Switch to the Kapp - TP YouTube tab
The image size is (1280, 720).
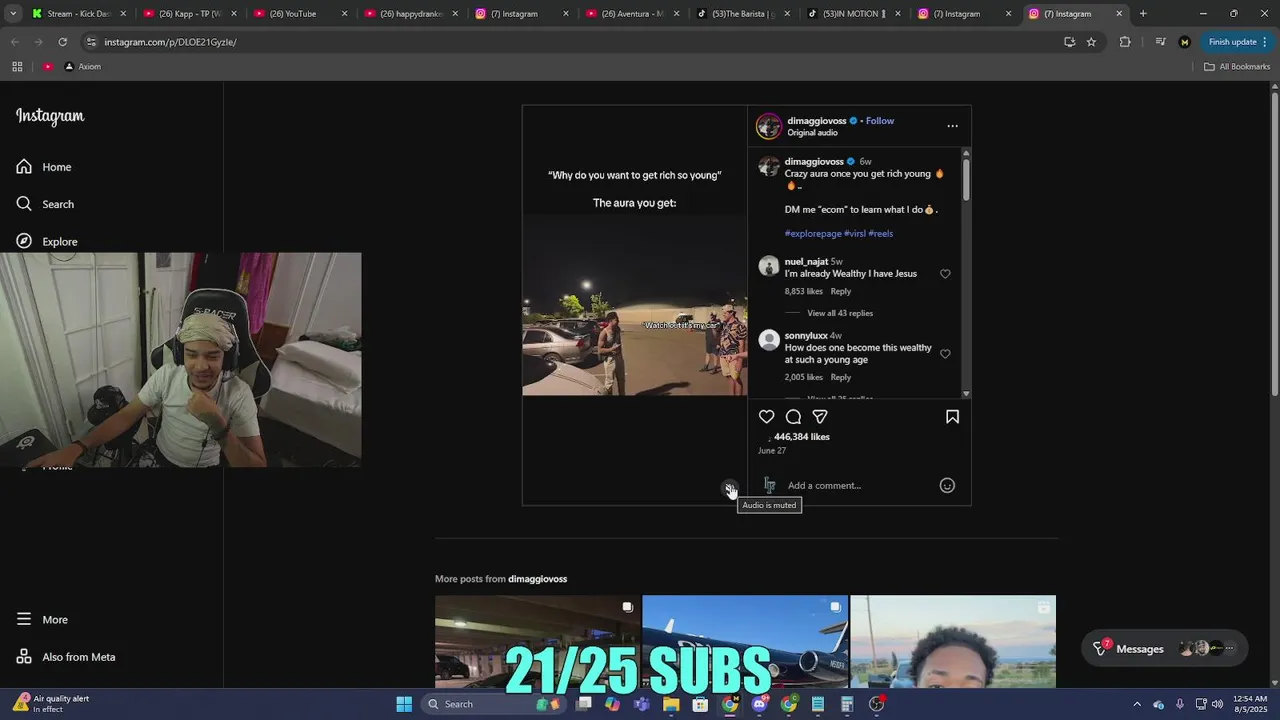pyautogui.click(x=188, y=14)
